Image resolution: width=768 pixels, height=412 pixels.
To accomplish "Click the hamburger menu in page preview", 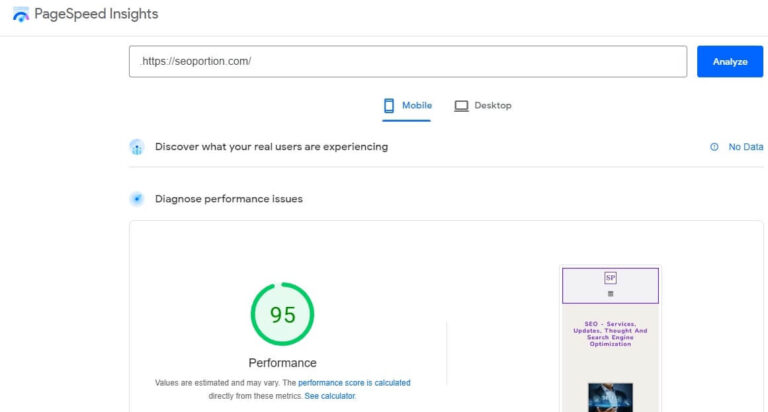I will pyautogui.click(x=610, y=294).
